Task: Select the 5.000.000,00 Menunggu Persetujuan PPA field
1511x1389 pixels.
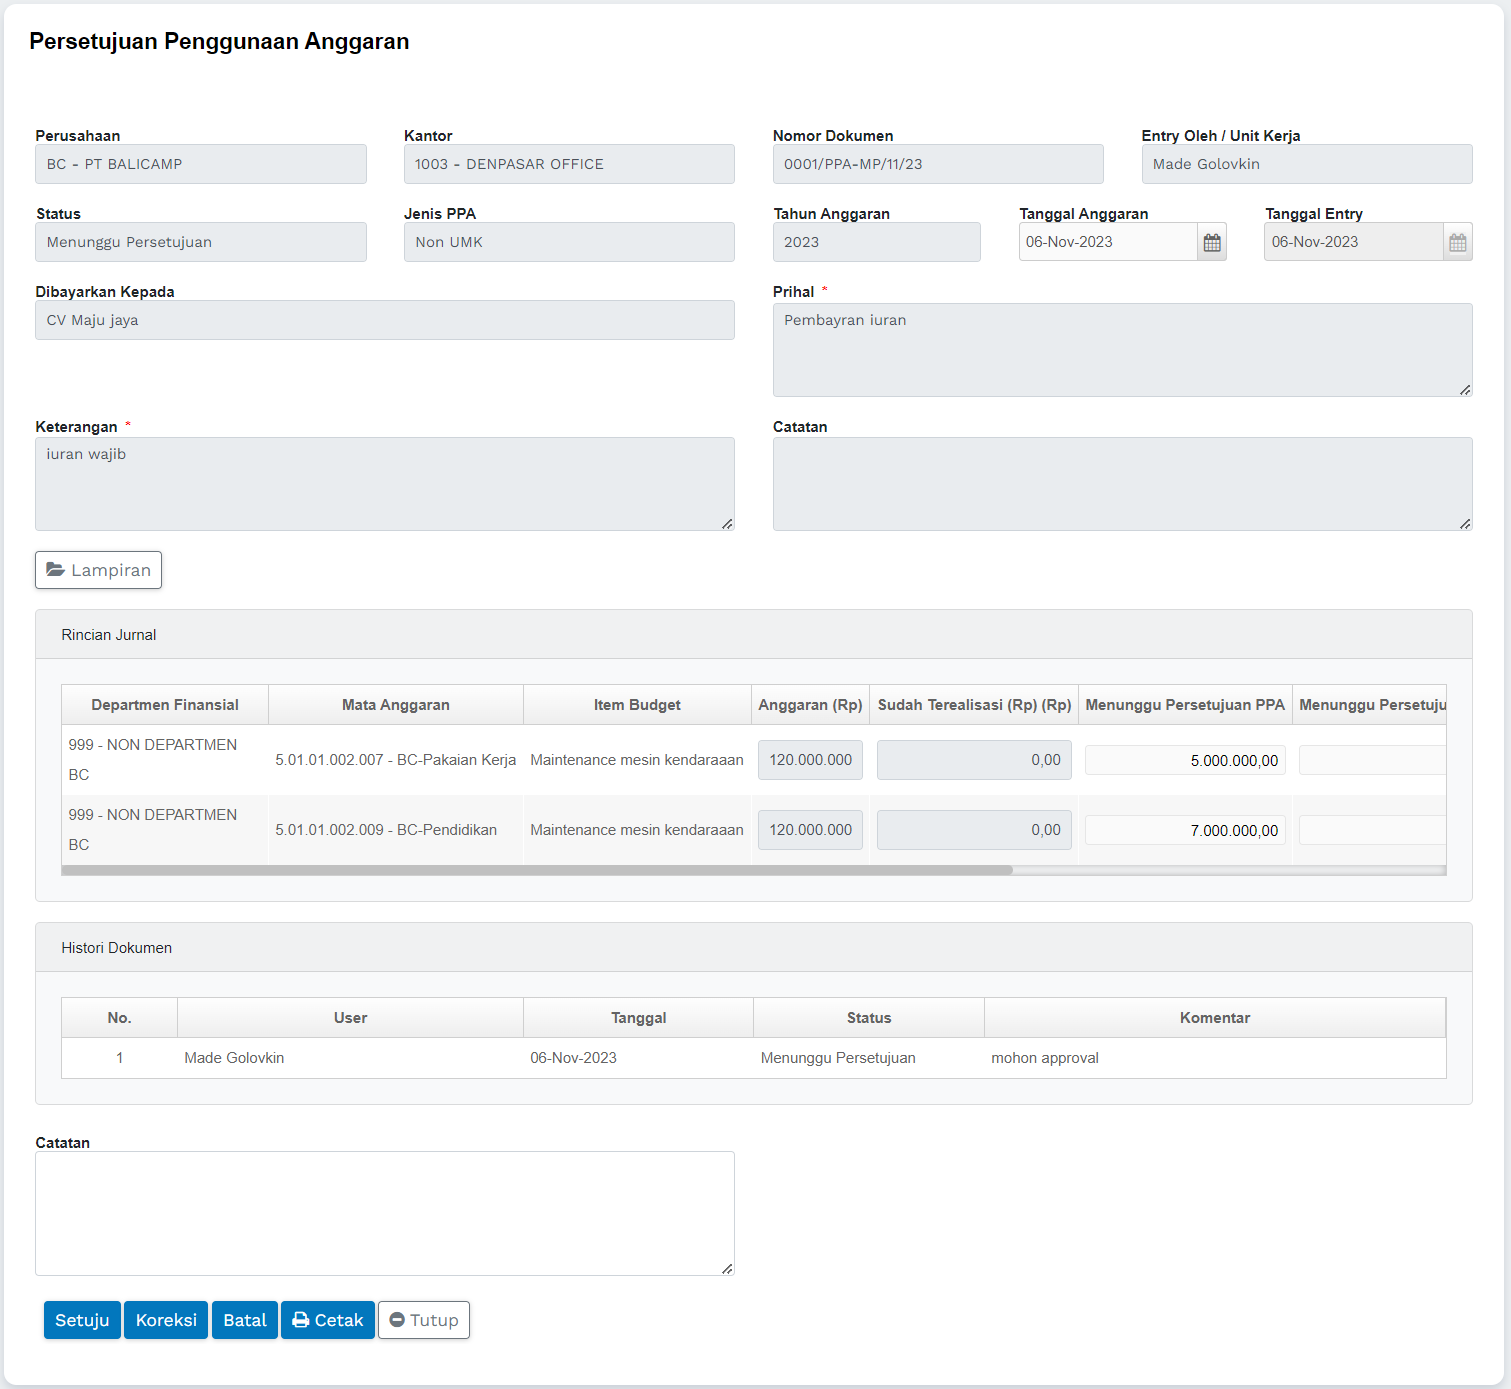Action: click(x=1184, y=760)
